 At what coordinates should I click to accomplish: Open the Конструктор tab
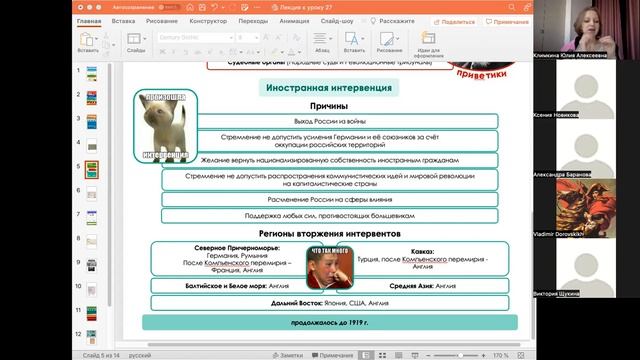pyautogui.click(x=208, y=21)
